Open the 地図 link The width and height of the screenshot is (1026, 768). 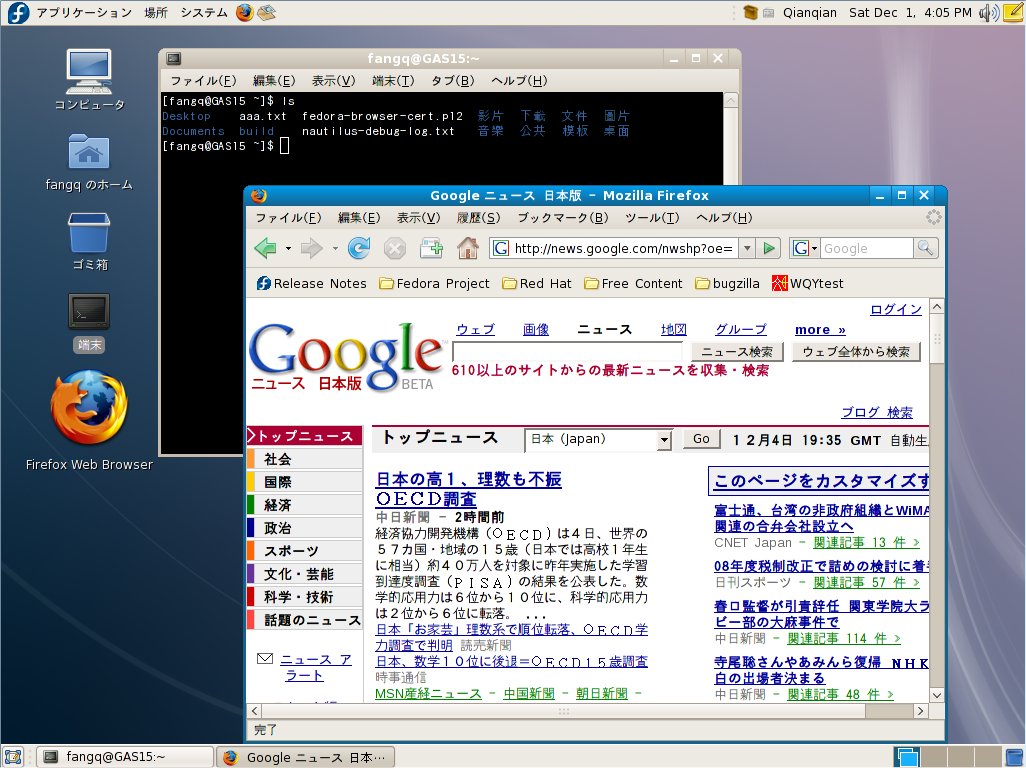click(673, 330)
